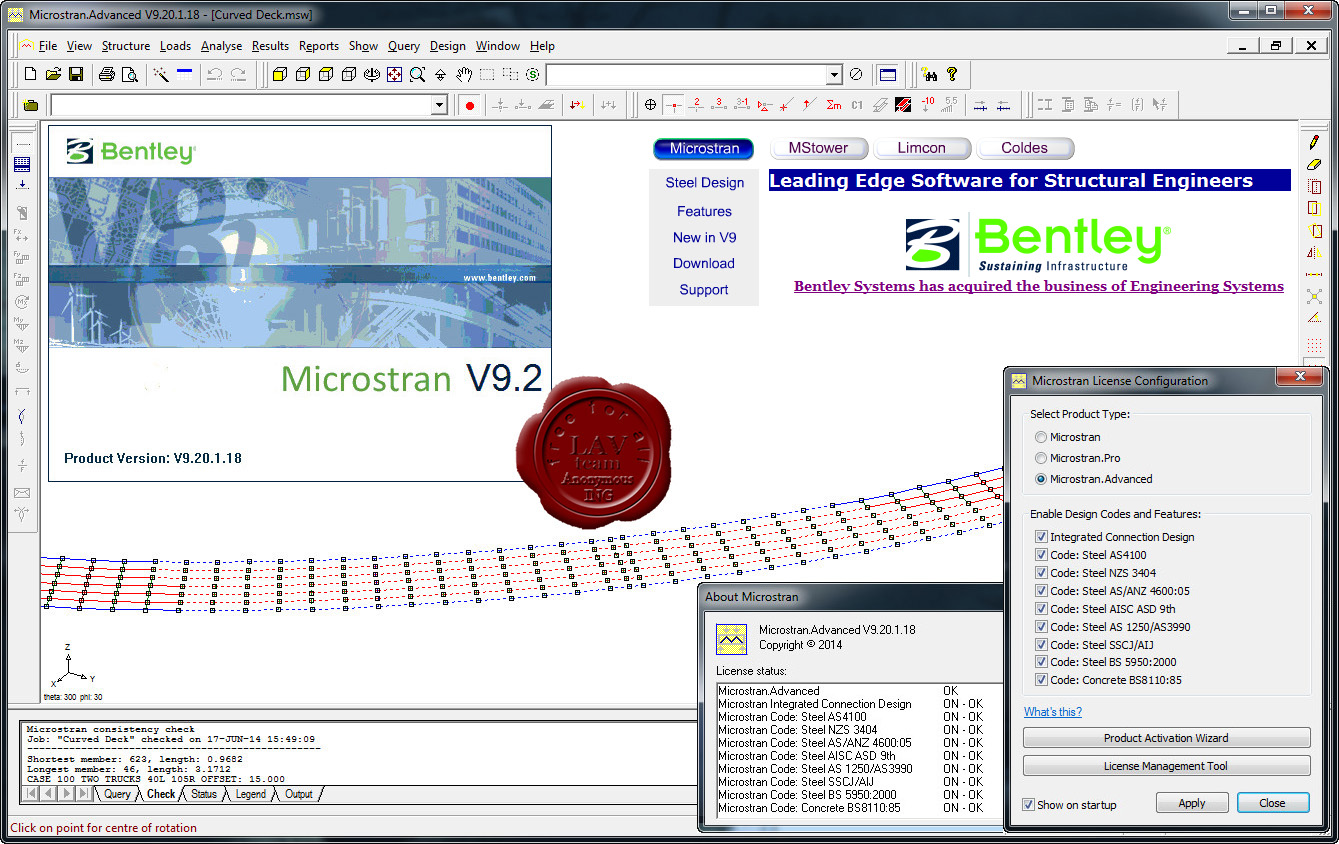This screenshot has width=1339, height=844.
Task: Click the Print icon in toolbar
Action: pyautogui.click(x=106, y=74)
